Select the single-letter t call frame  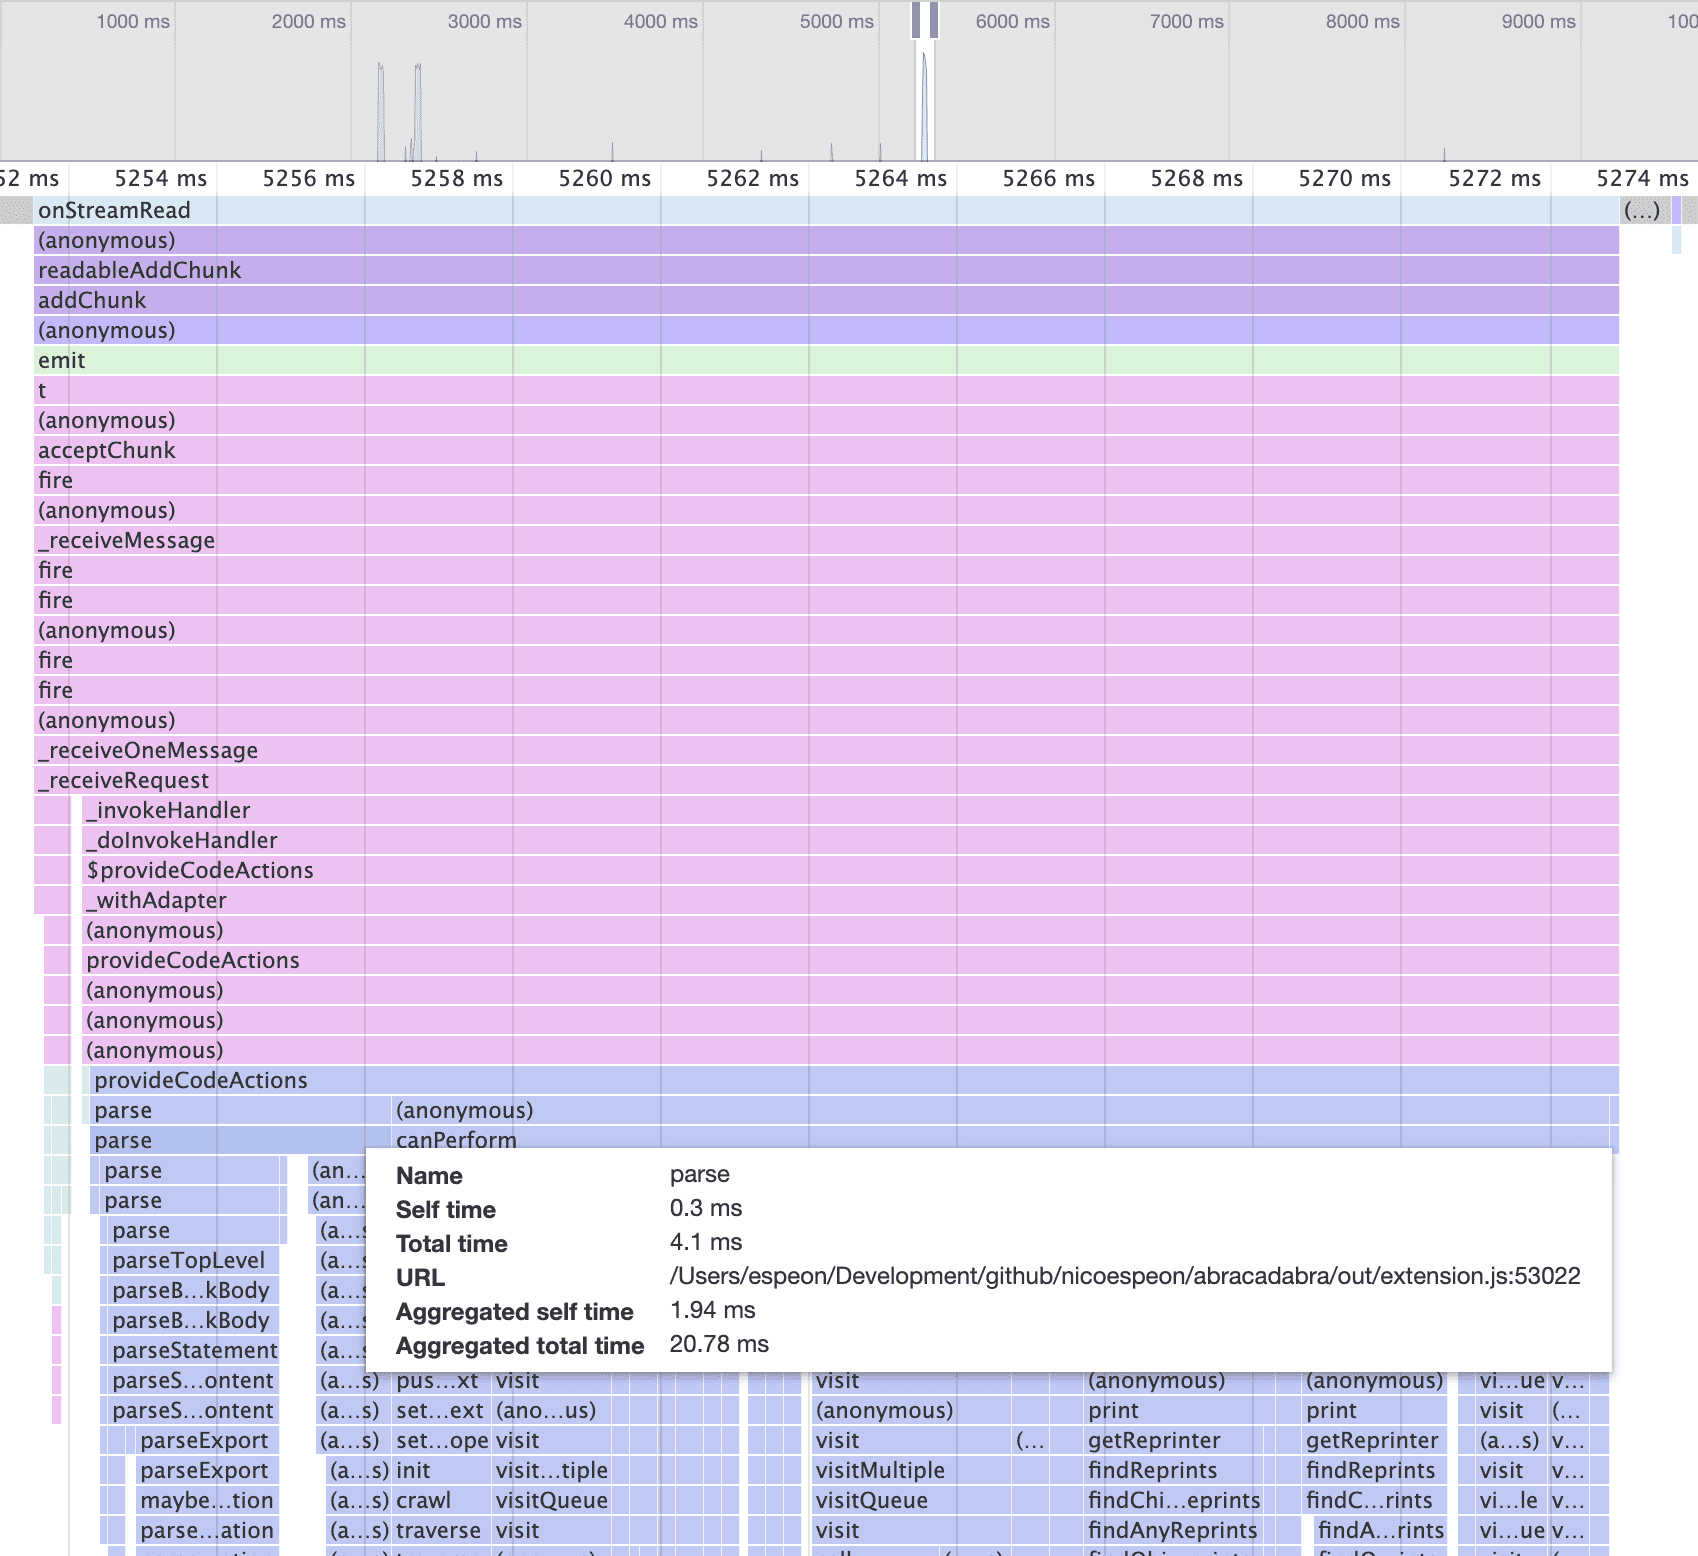point(826,390)
